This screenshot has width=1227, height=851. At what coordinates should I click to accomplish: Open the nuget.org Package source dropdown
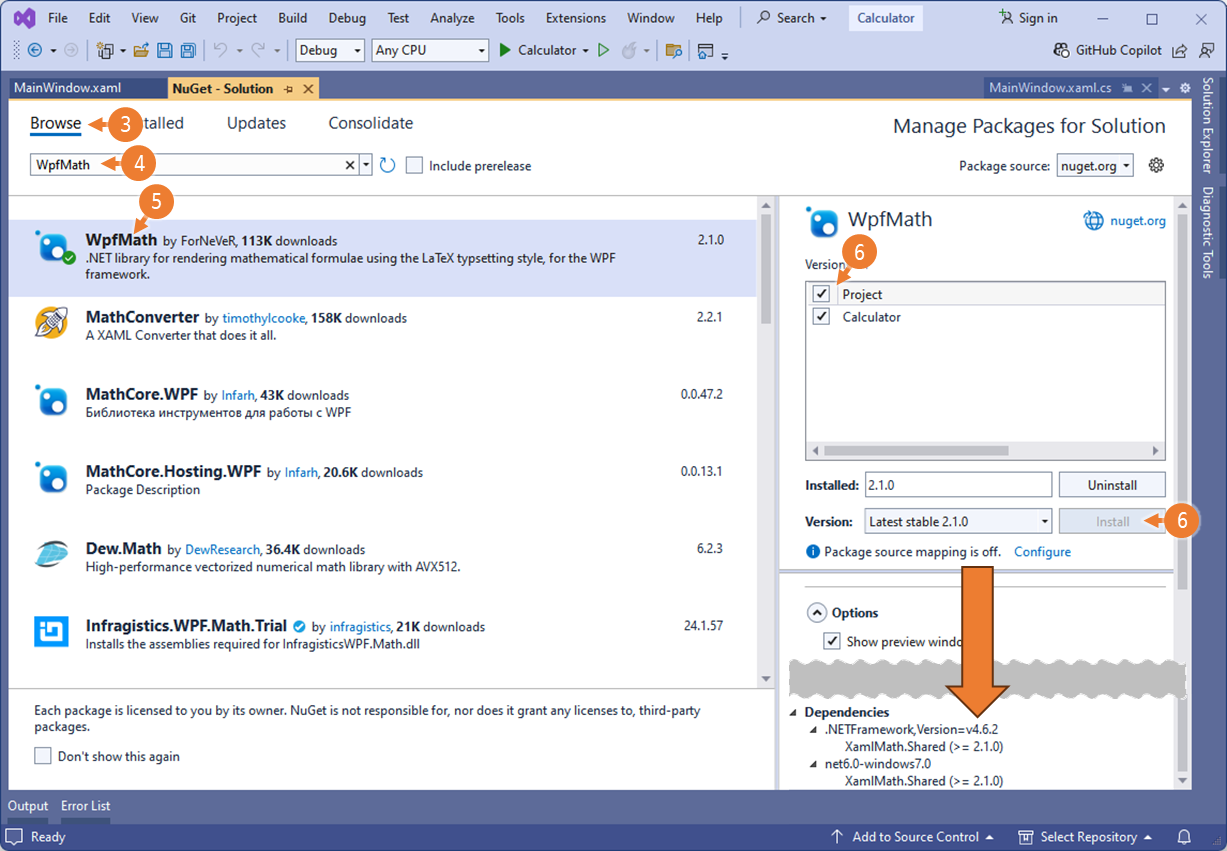pyautogui.click(x=1095, y=165)
